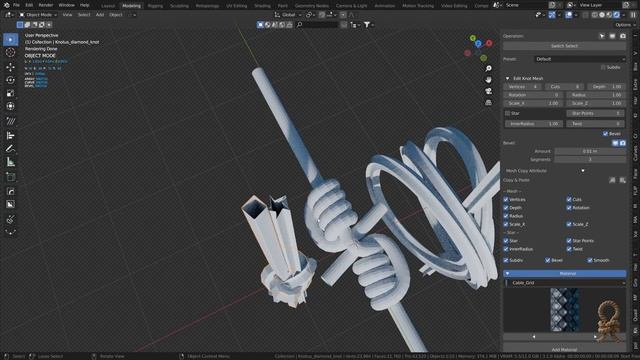Image resolution: width=640 pixels, height=360 pixels.
Task: Click the bevel mode first icon
Action: coord(615,143)
